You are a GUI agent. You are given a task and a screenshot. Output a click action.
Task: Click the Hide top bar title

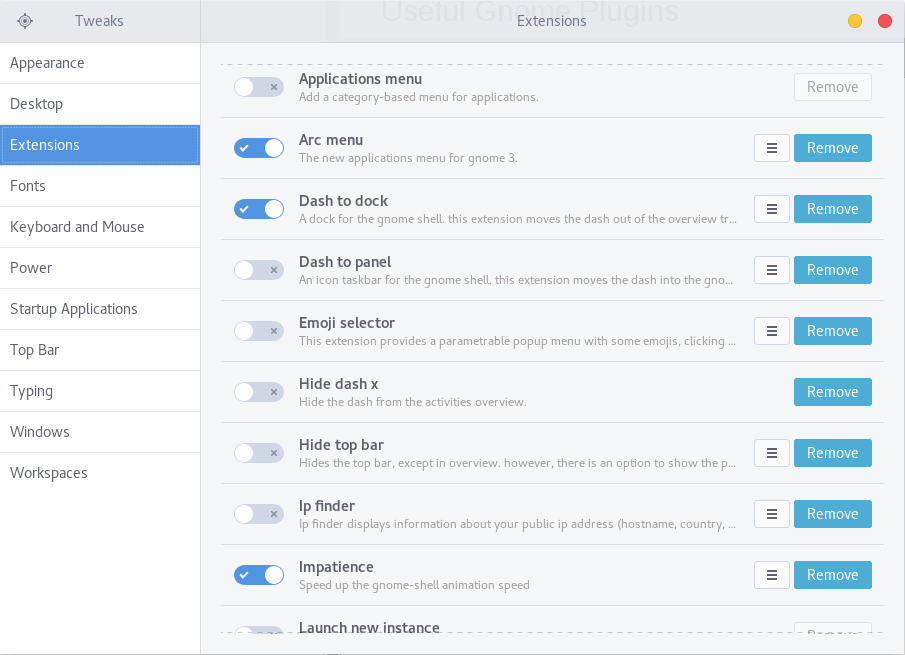(341, 446)
